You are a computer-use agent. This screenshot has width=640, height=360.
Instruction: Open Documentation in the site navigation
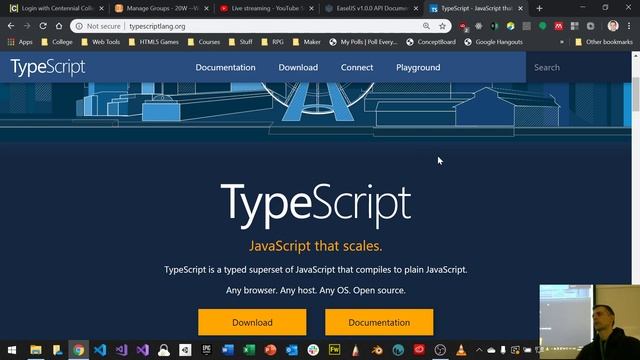225,67
